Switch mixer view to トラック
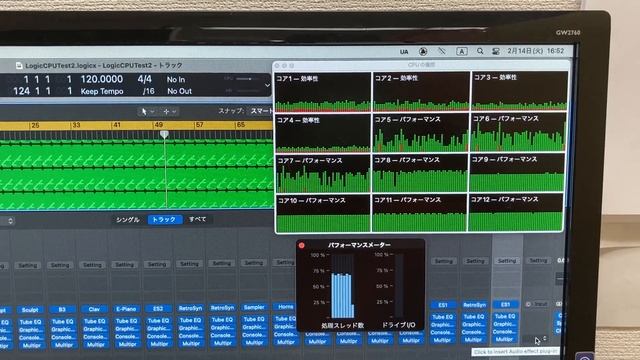This screenshot has height=360, width=640. tap(164, 219)
